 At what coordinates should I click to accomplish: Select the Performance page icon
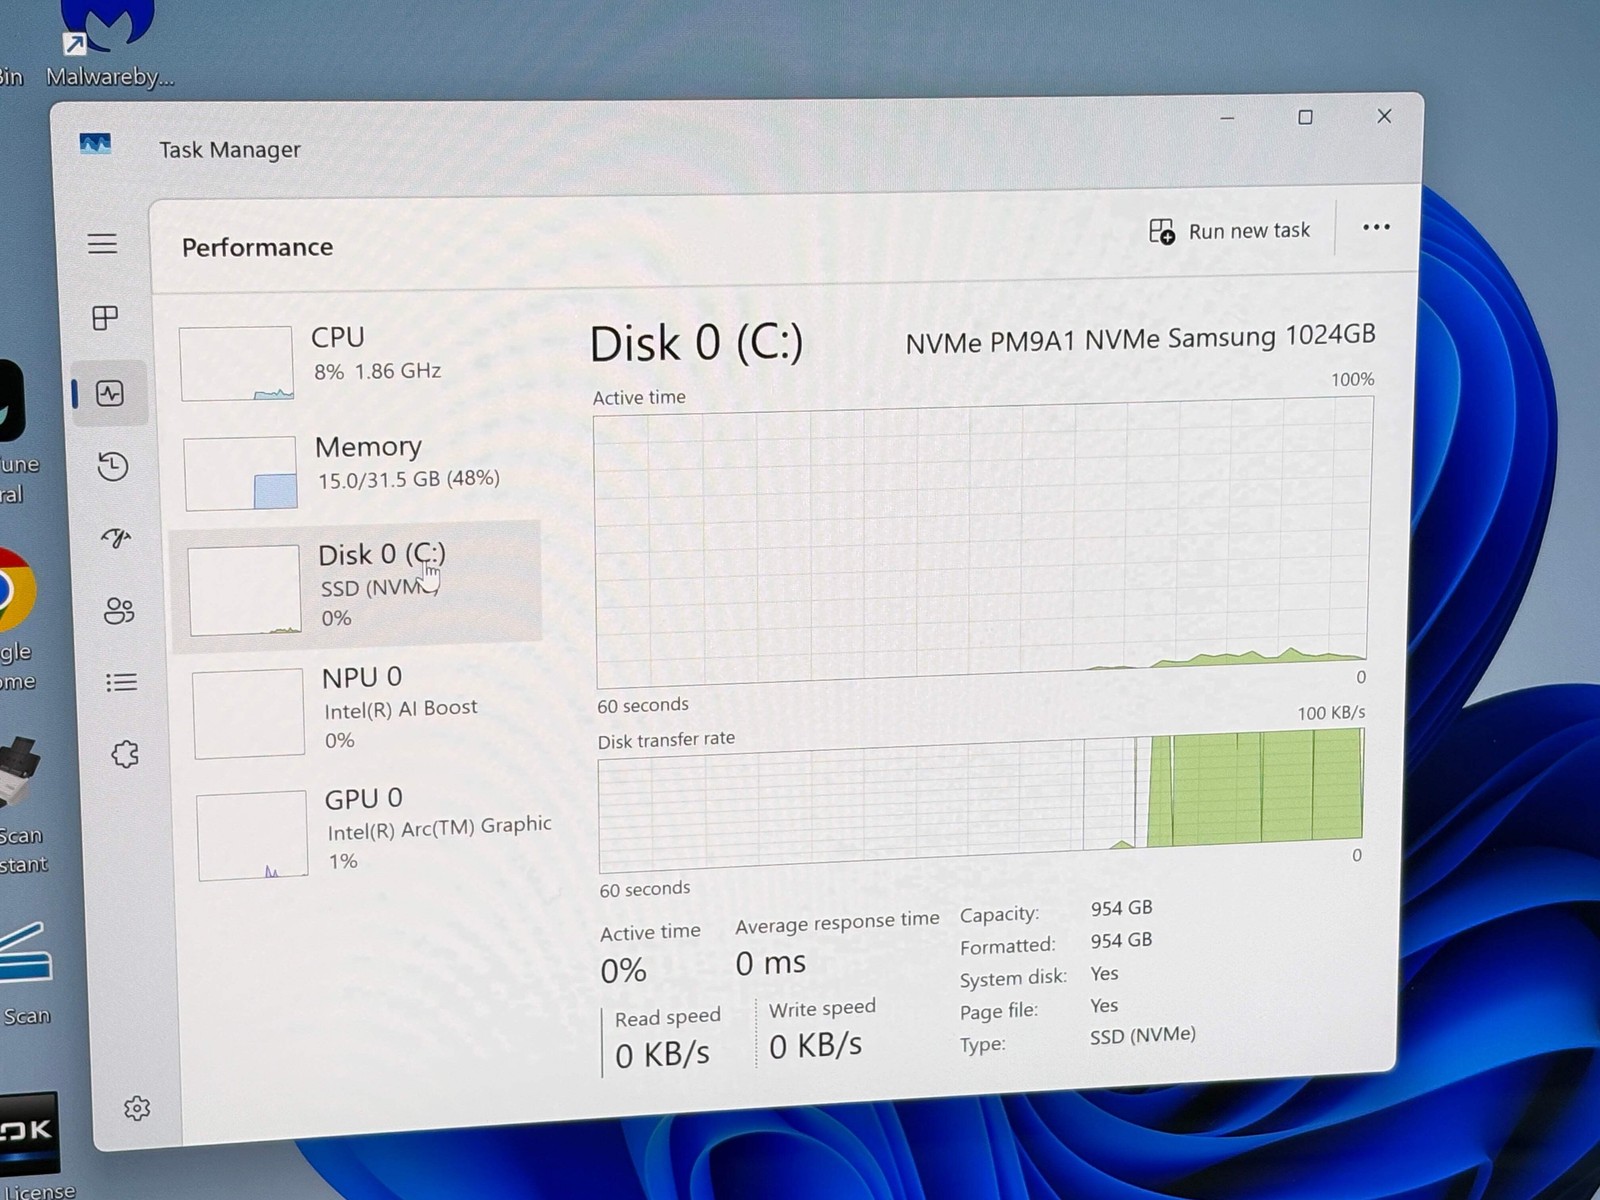(x=110, y=393)
